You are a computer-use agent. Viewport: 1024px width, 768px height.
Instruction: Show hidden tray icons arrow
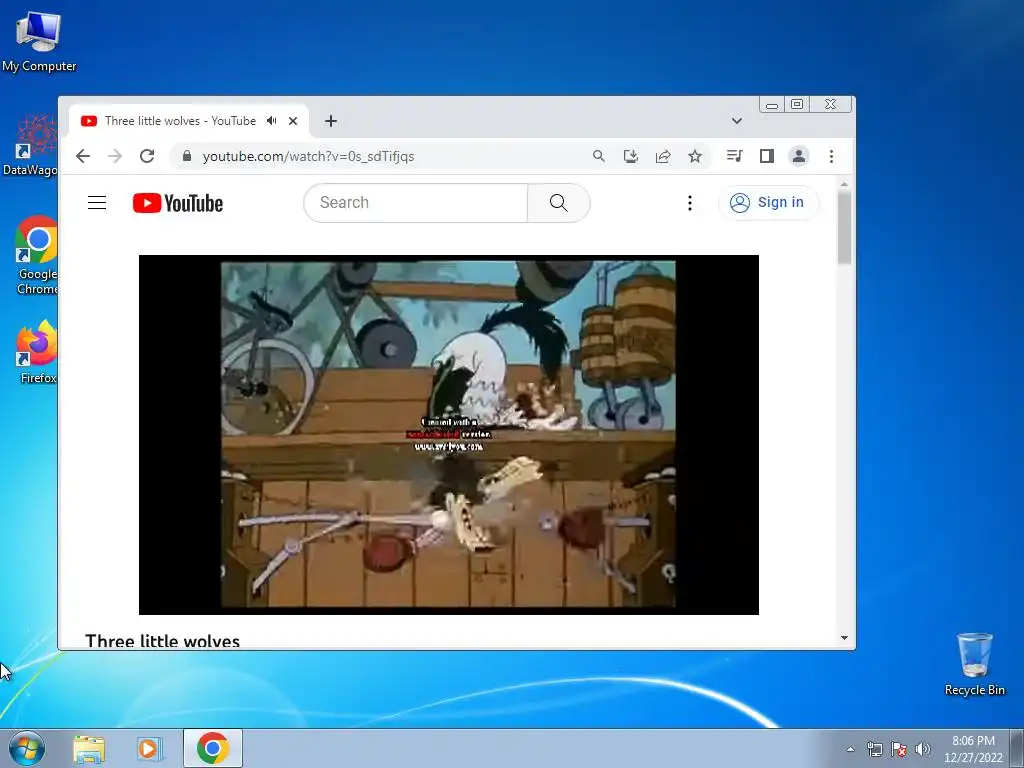coord(850,749)
